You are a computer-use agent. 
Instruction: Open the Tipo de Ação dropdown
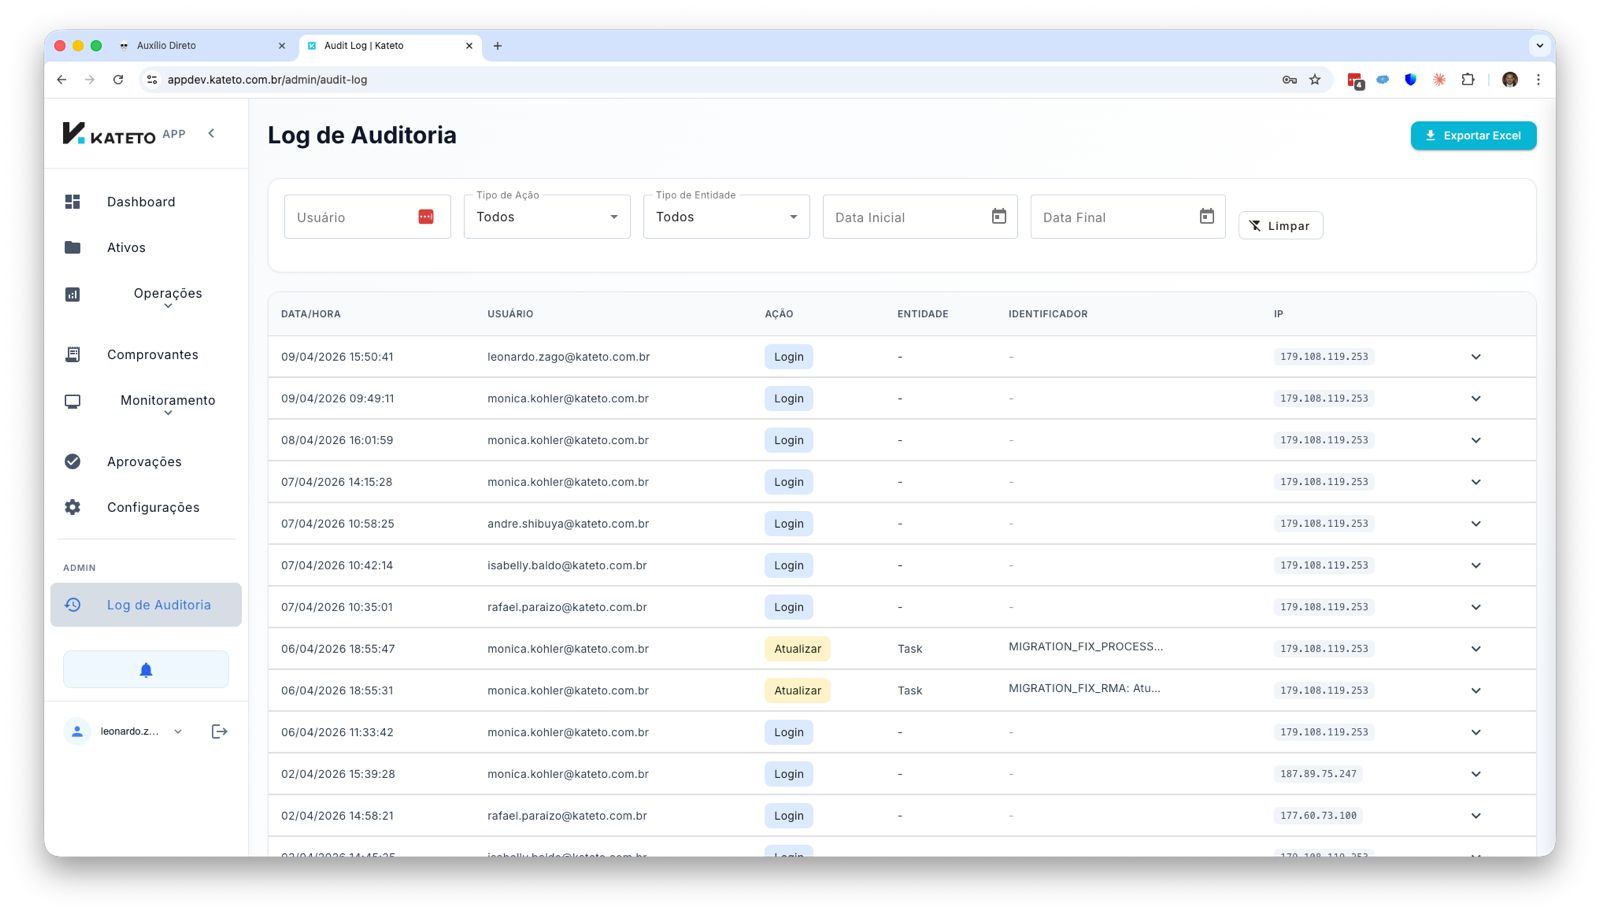(547, 217)
